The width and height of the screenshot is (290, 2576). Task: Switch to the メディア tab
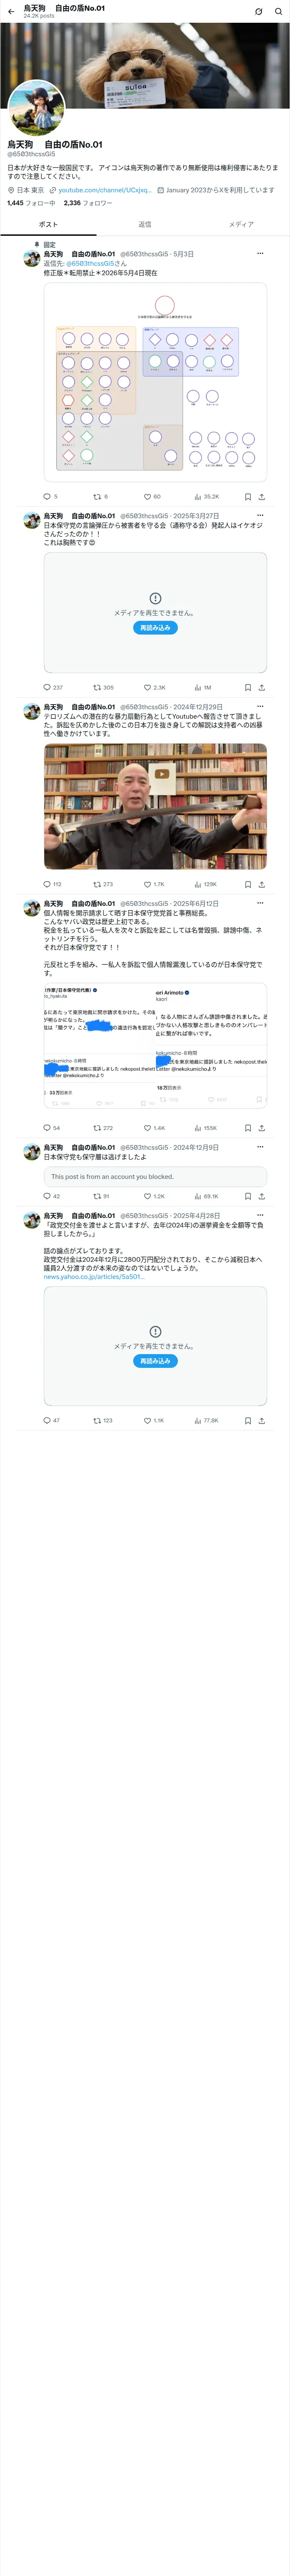pos(241,224)
